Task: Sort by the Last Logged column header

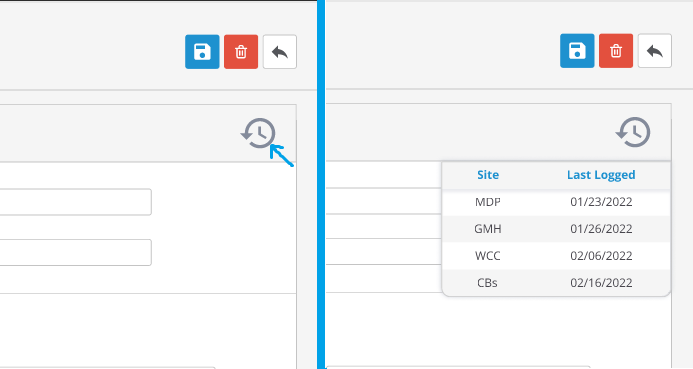Action: [x=601, y=175]
